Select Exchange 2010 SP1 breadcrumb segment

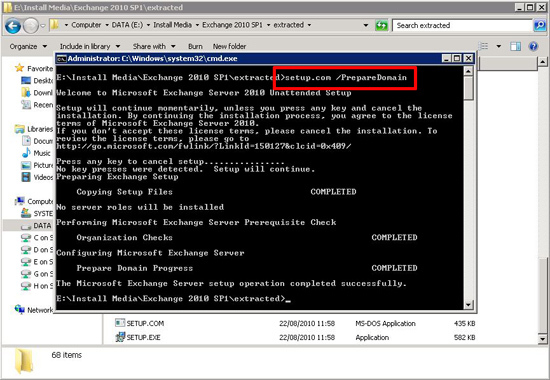pyautogui.click(x=232, y=25)
